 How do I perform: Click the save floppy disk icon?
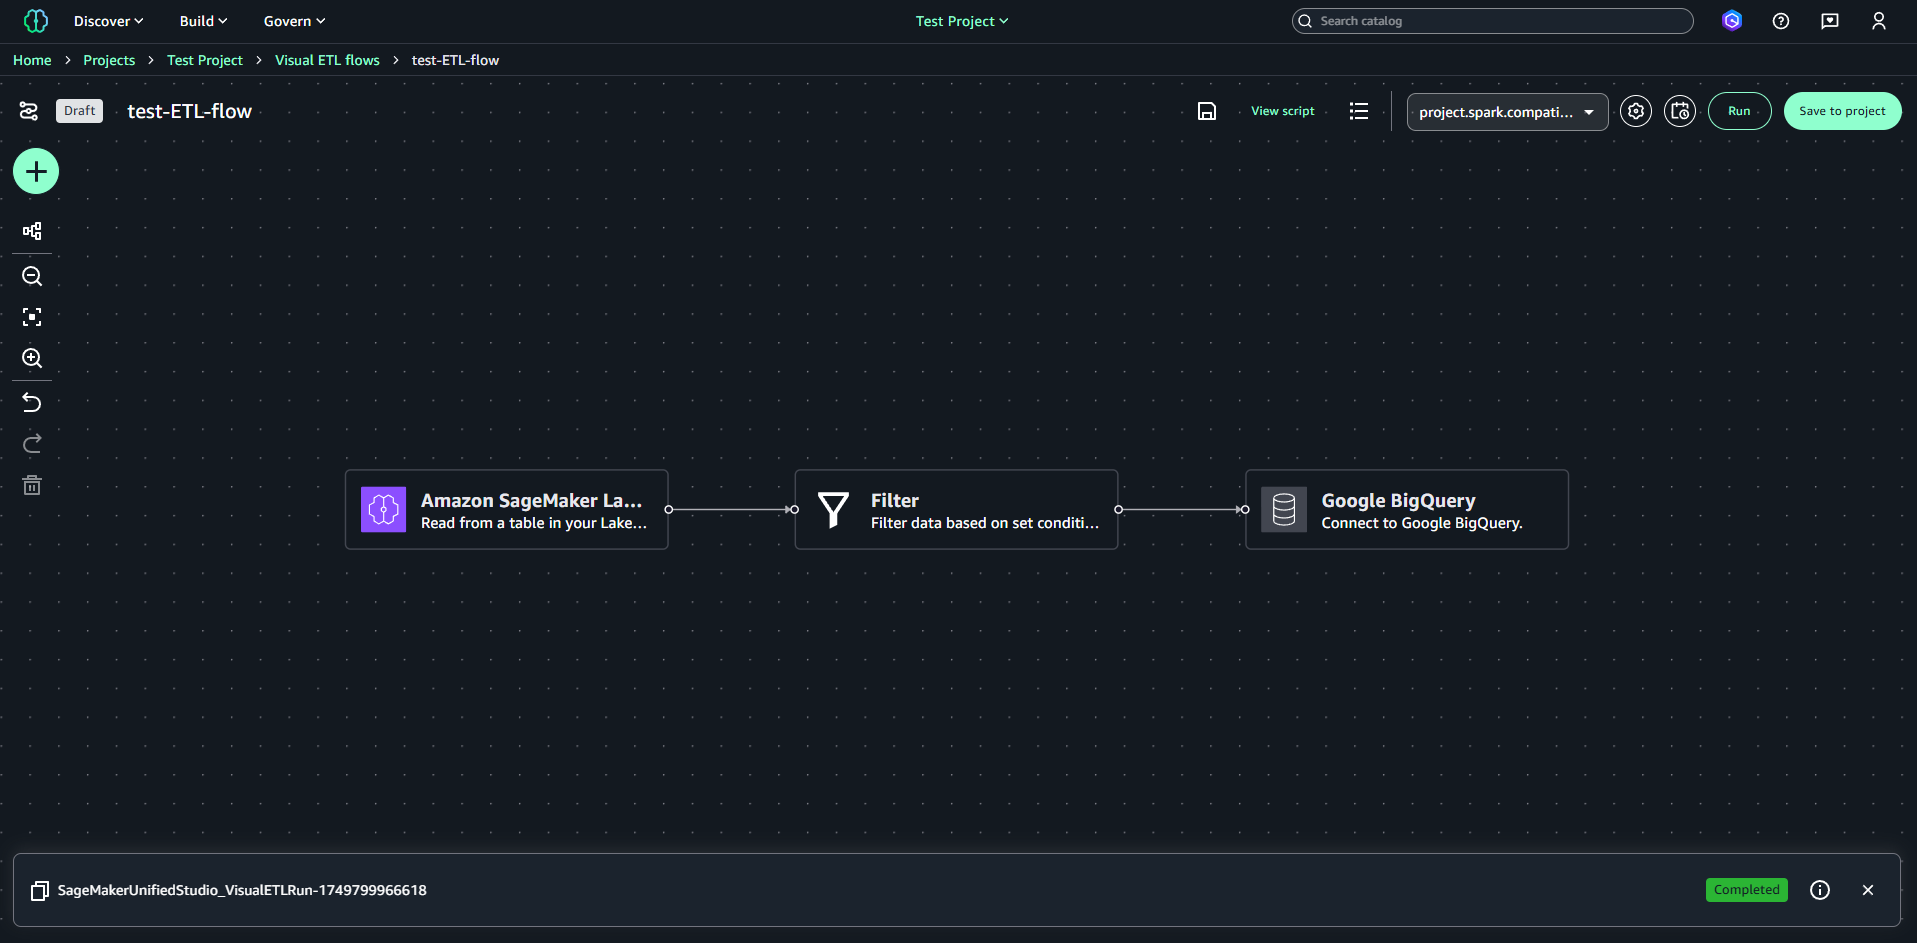(1207, 111)
